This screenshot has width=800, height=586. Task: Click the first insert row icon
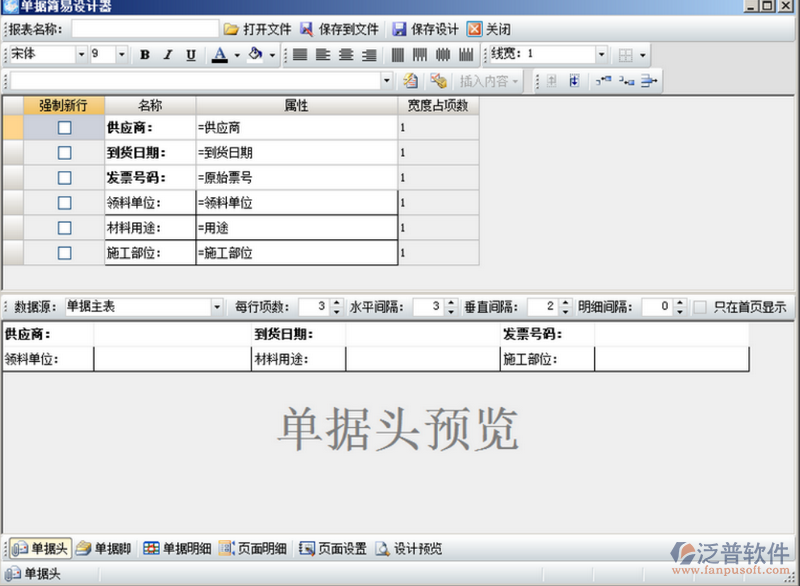pos(603,81)
